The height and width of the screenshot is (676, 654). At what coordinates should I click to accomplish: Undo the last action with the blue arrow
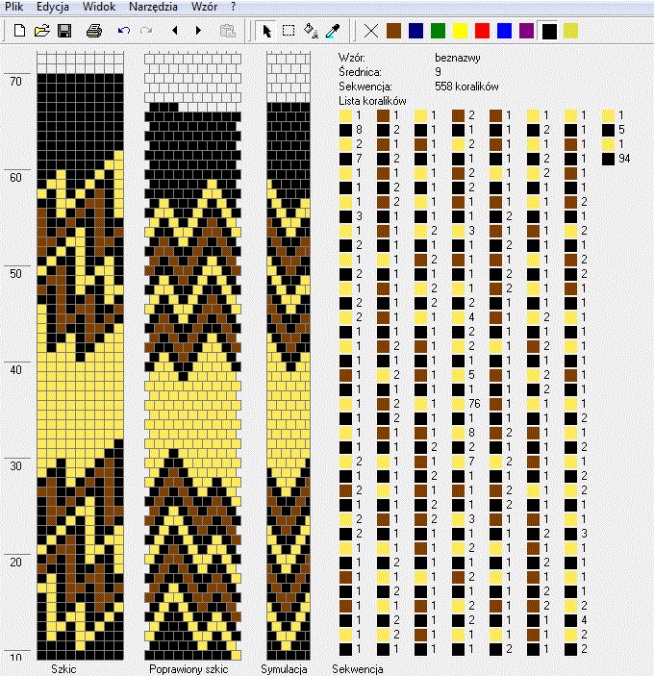pyautogui.click(x=124, y=31)
